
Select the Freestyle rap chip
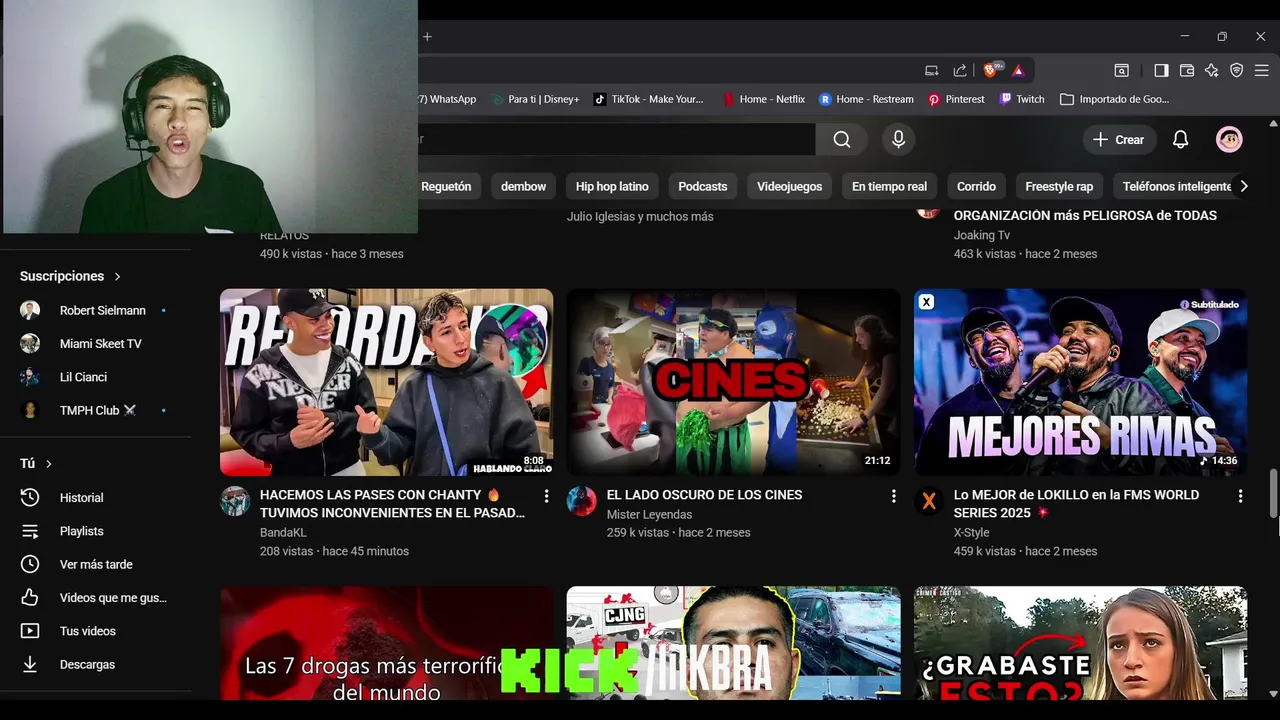[1059, 186]
